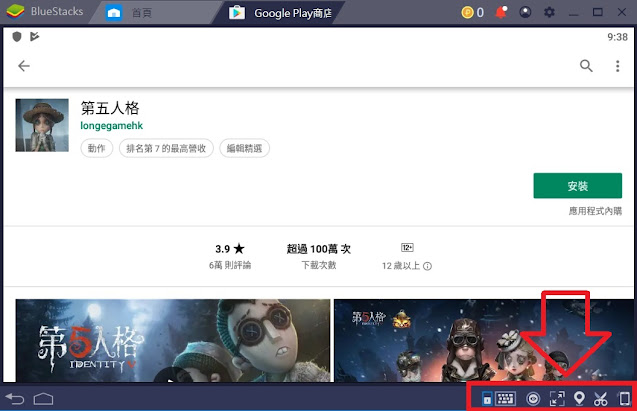Open BlueStacks settings gear
This screenshot has height=411, width=637.
549,12
